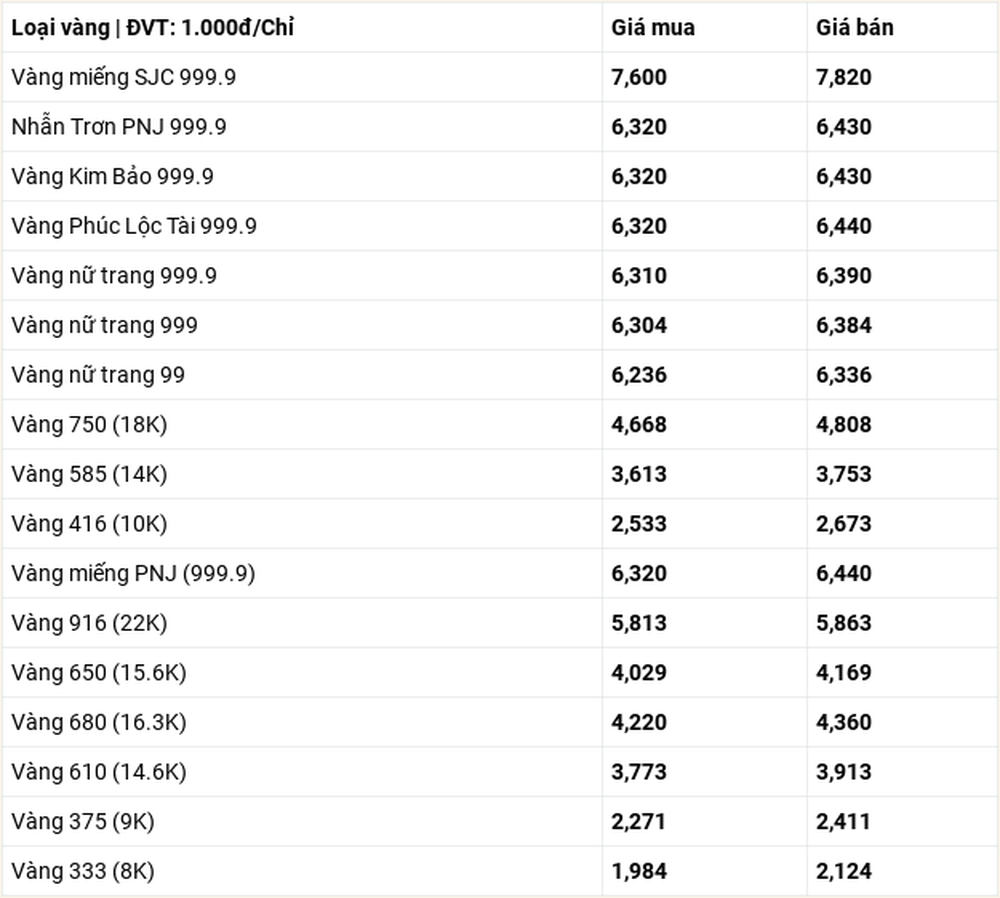Click the 'Vàng 750 (18K)' label
Screen dimensions: 1000x898
89,425
